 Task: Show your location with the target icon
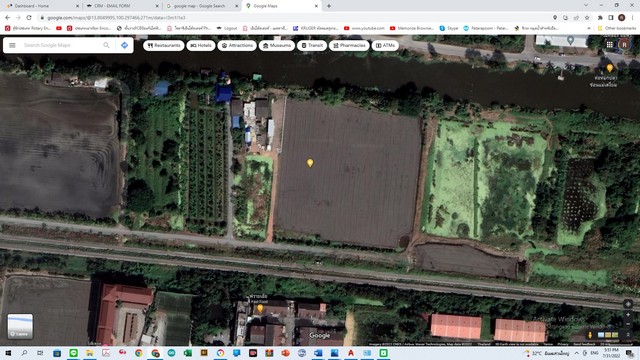pyautogui.click(x=628, y=304)
